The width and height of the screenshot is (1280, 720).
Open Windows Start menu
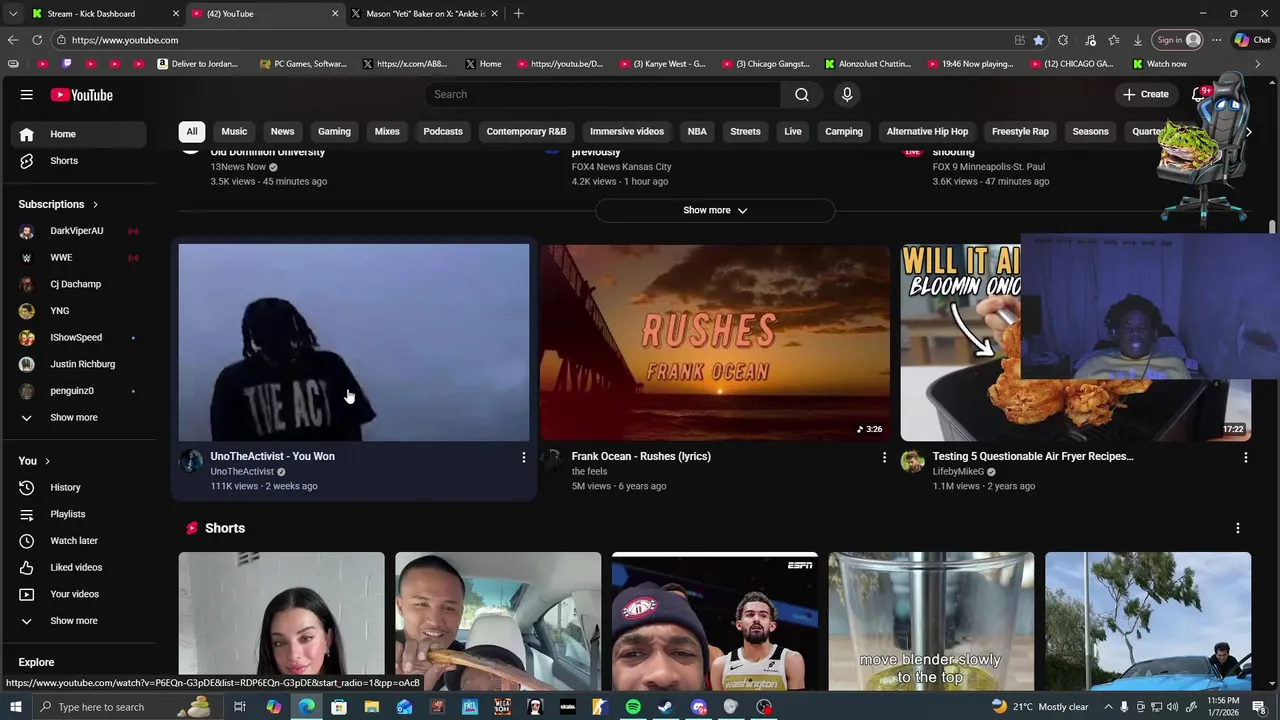point(15,707)
